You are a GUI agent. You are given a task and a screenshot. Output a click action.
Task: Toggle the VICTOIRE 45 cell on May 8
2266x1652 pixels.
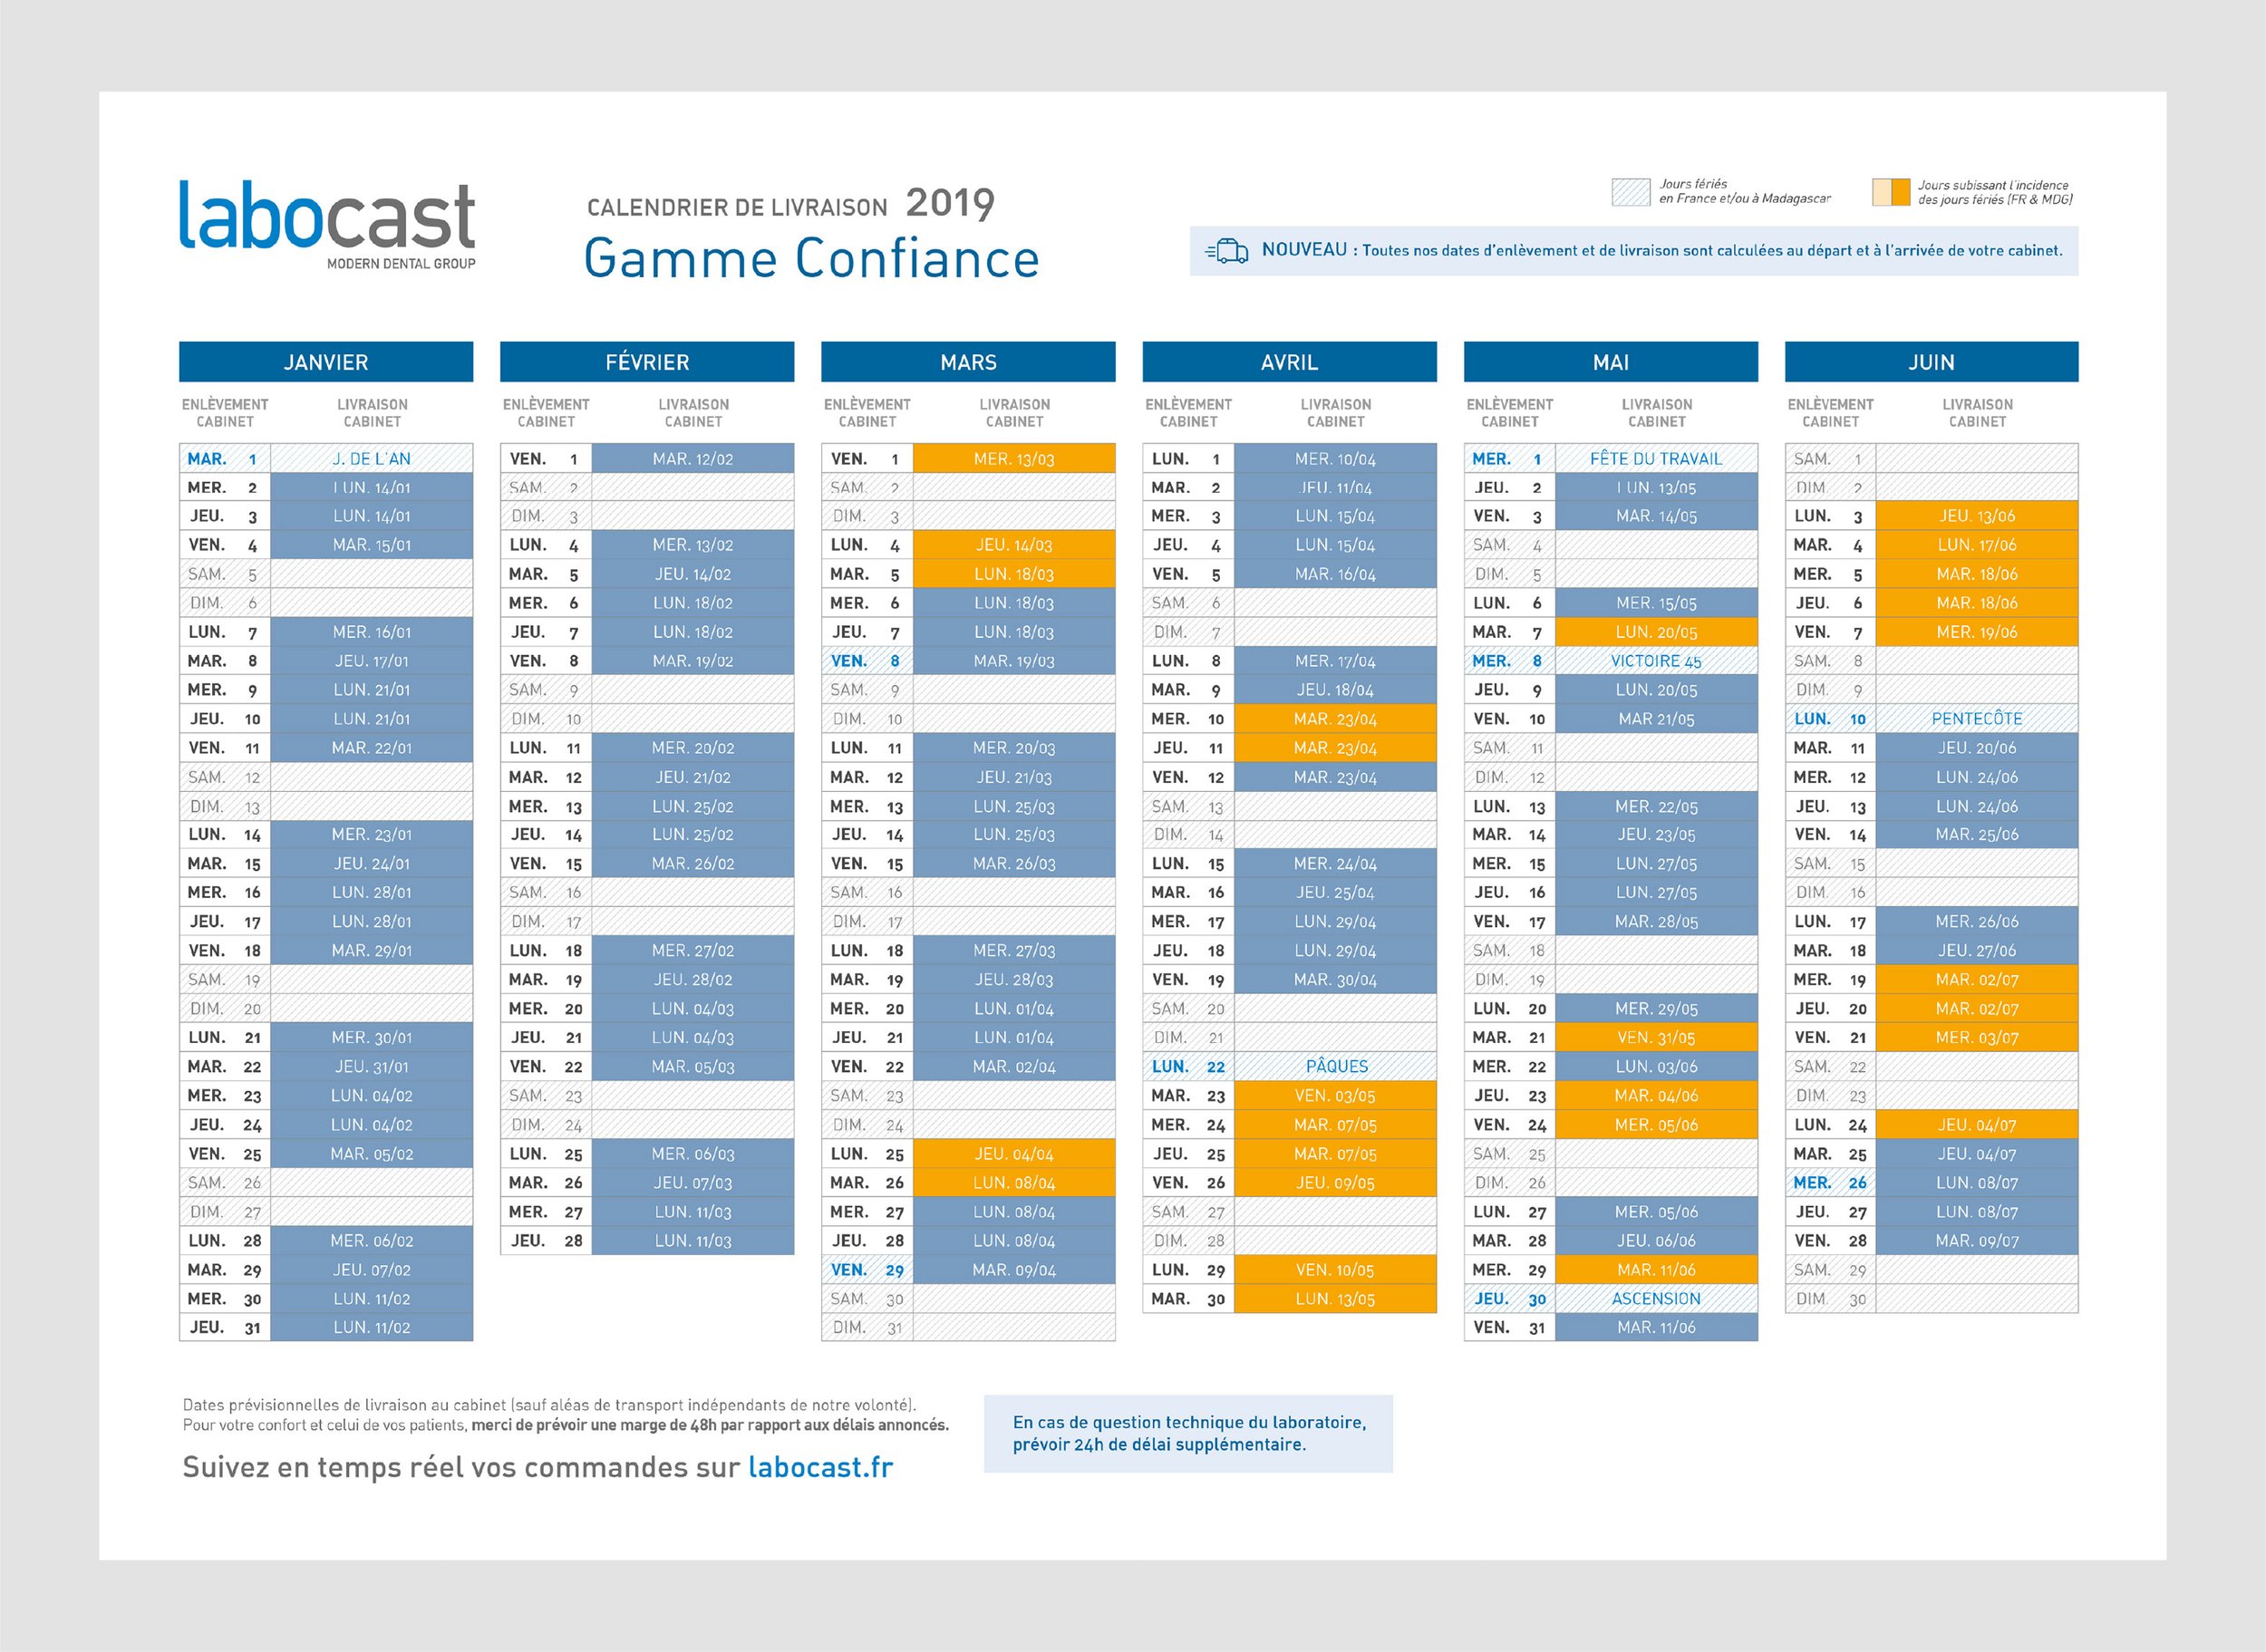click(x=1657, y=660)
